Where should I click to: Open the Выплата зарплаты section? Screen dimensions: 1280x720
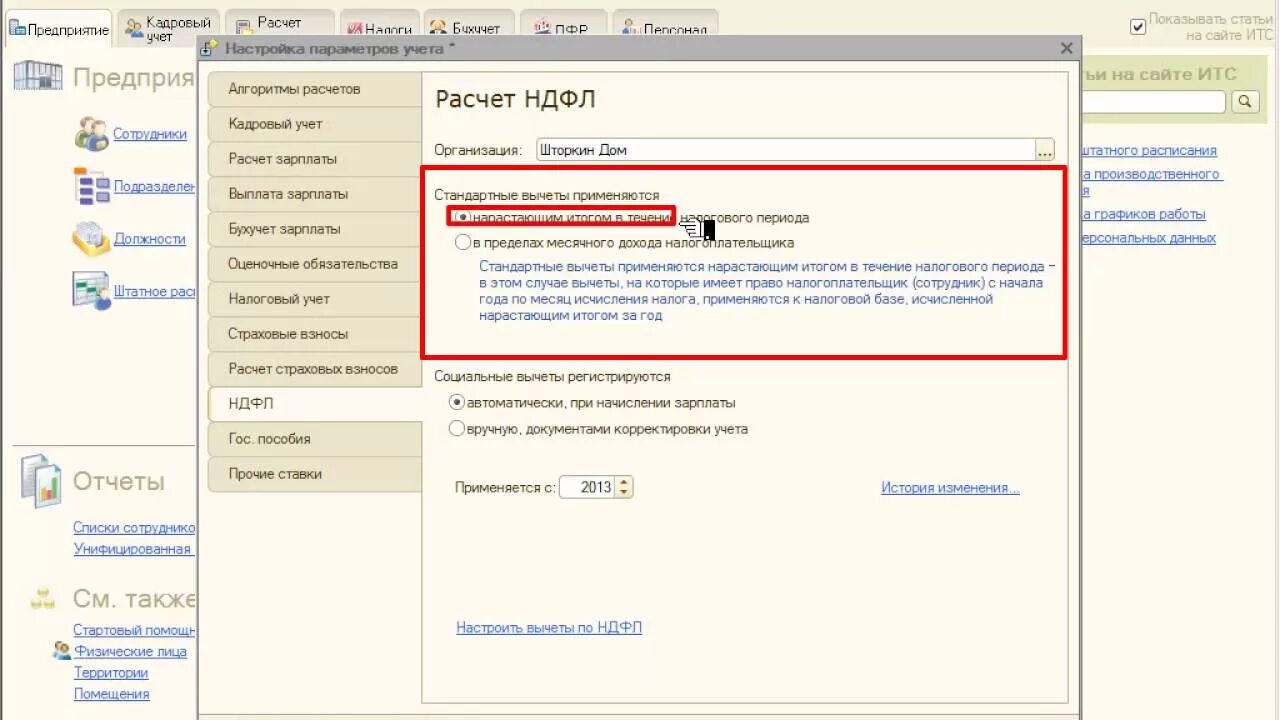[314, 194]
